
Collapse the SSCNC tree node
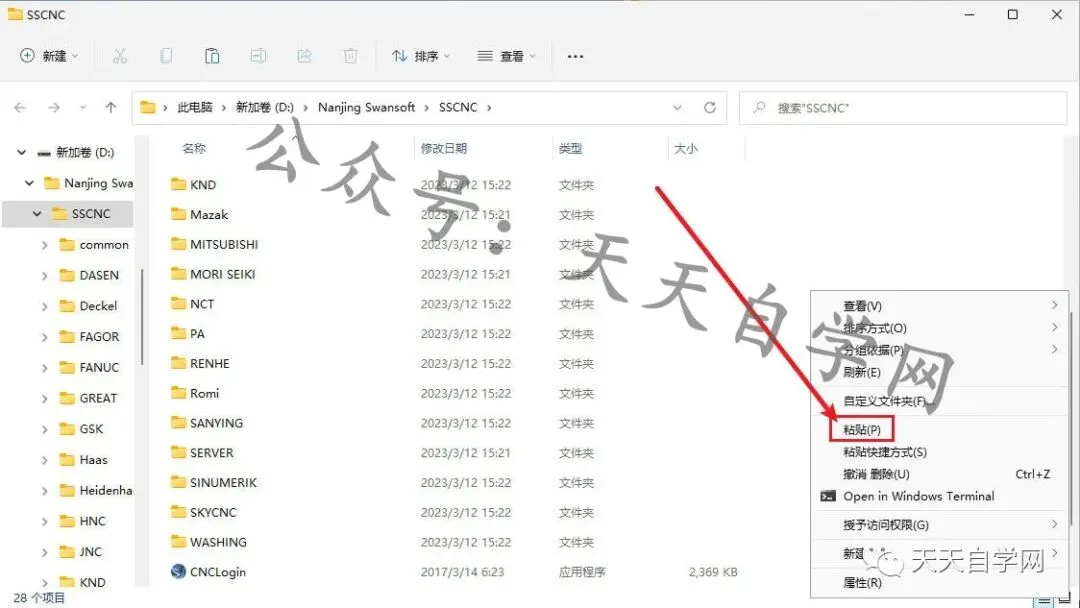tap(37, 213)
